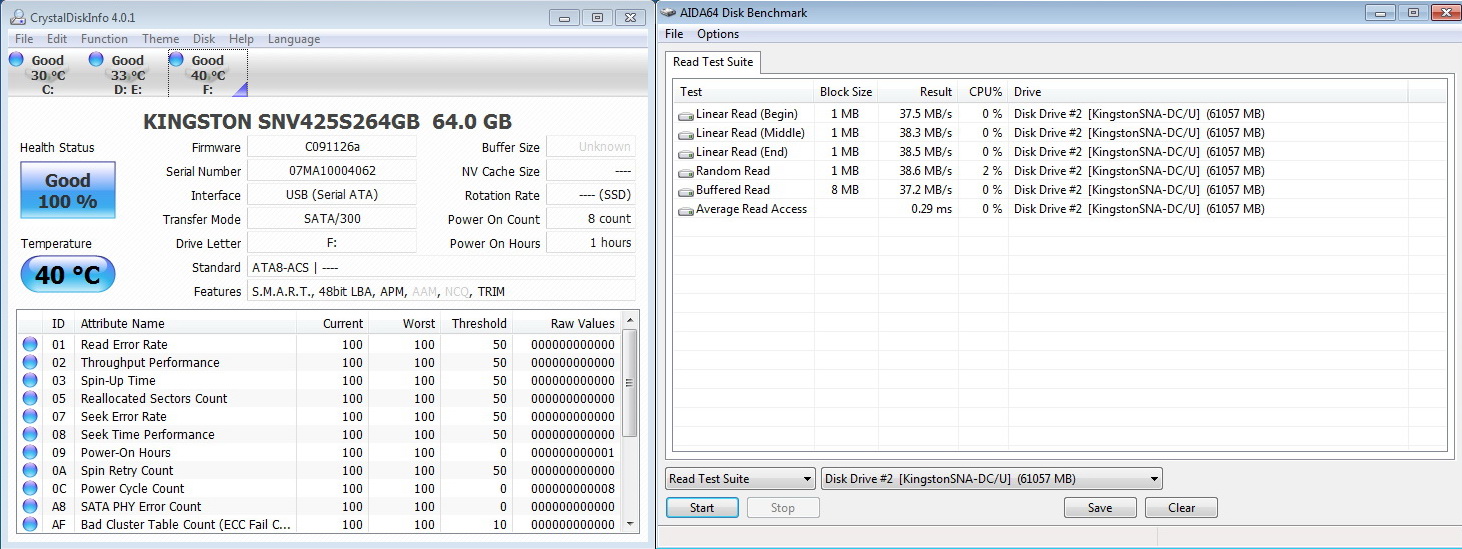Screen dimensions: 1462x549
Task: Click scrollbar down arrow in attribute list
Action: pyautogui.click(x=630, y=524)
